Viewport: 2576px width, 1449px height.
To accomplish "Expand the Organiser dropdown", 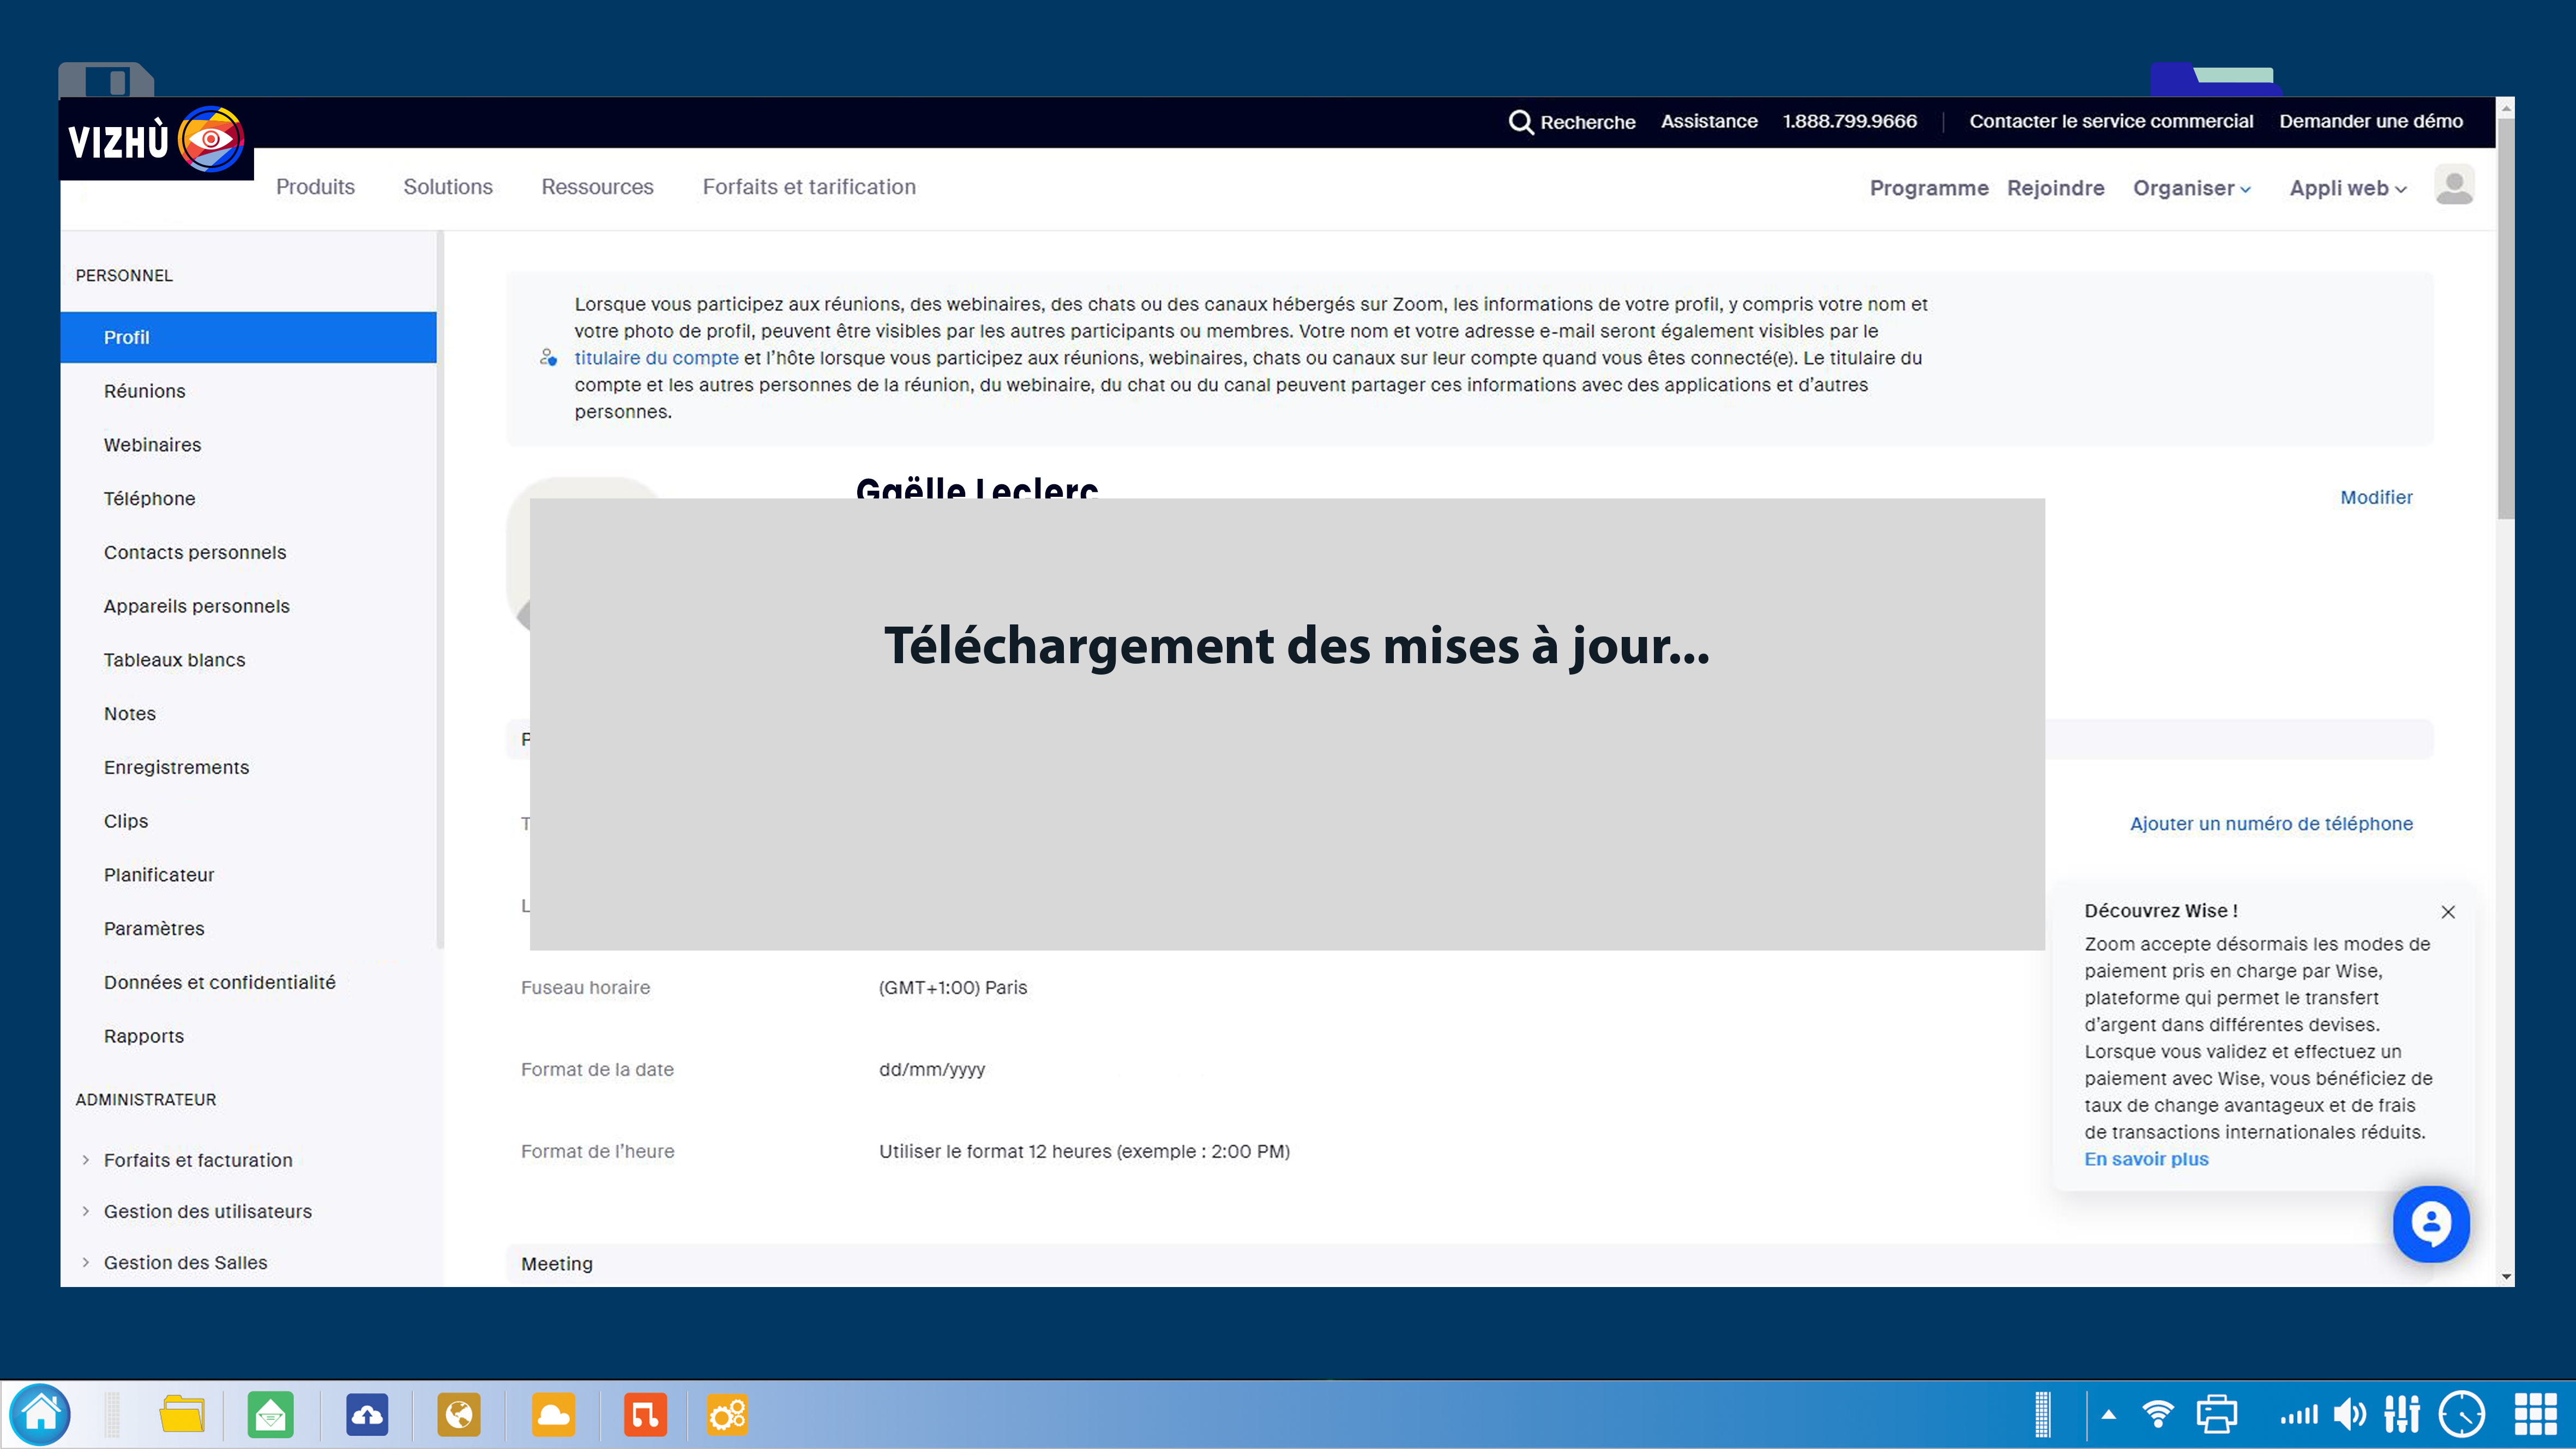I will (x=2191, y=188).
